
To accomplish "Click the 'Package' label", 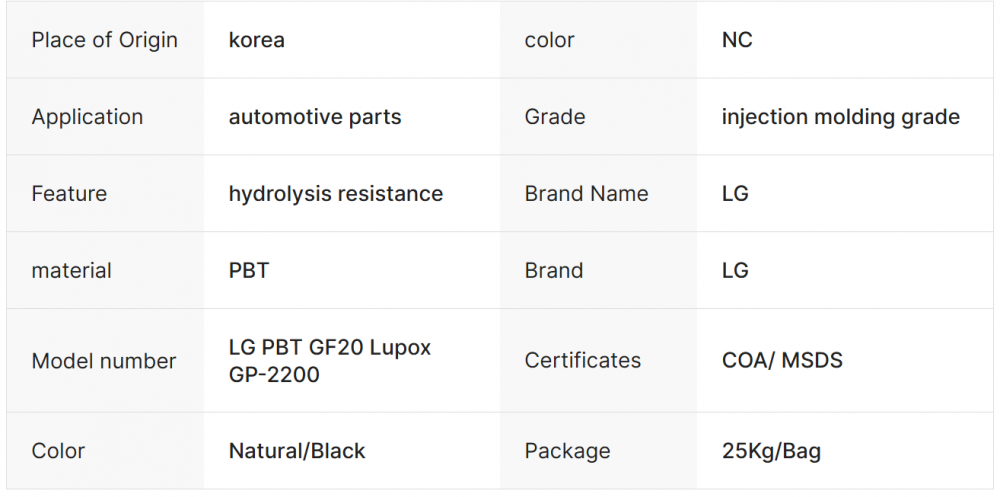I will tap(567, 451).
